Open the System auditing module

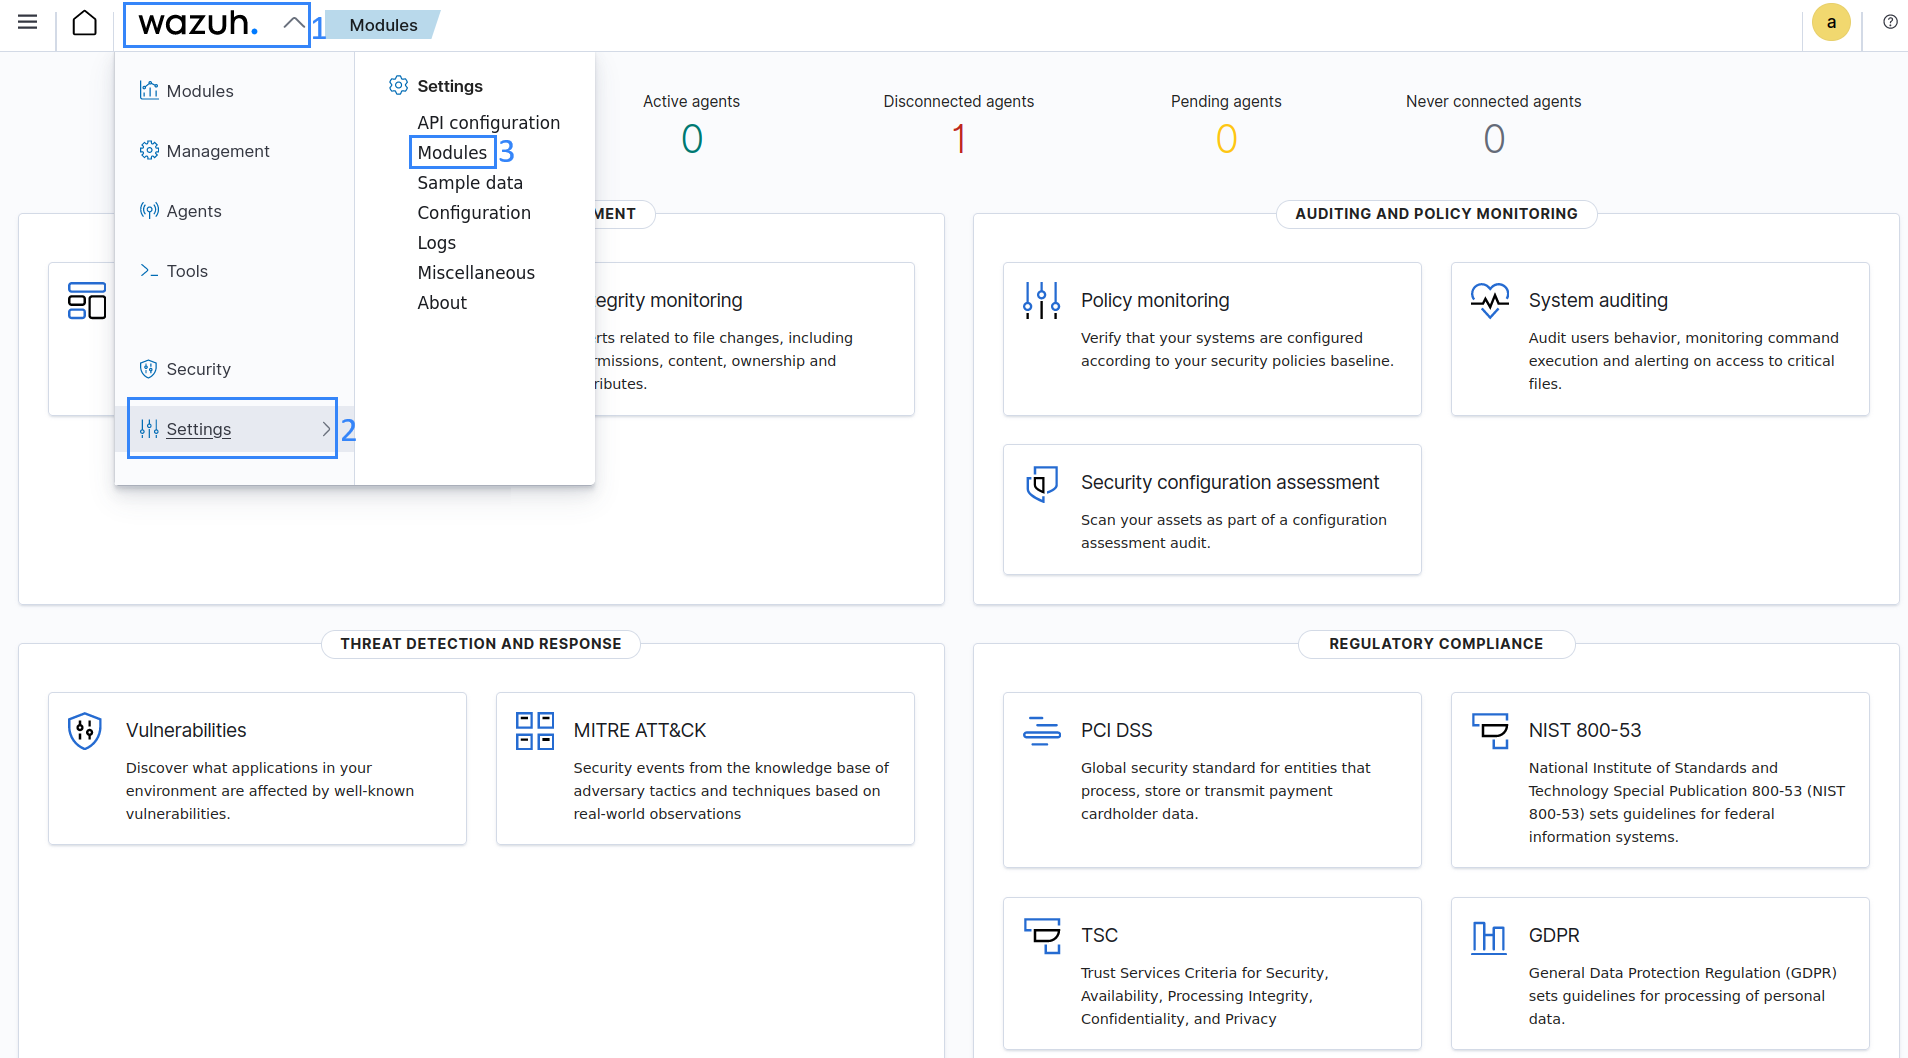click(1660, 339)
